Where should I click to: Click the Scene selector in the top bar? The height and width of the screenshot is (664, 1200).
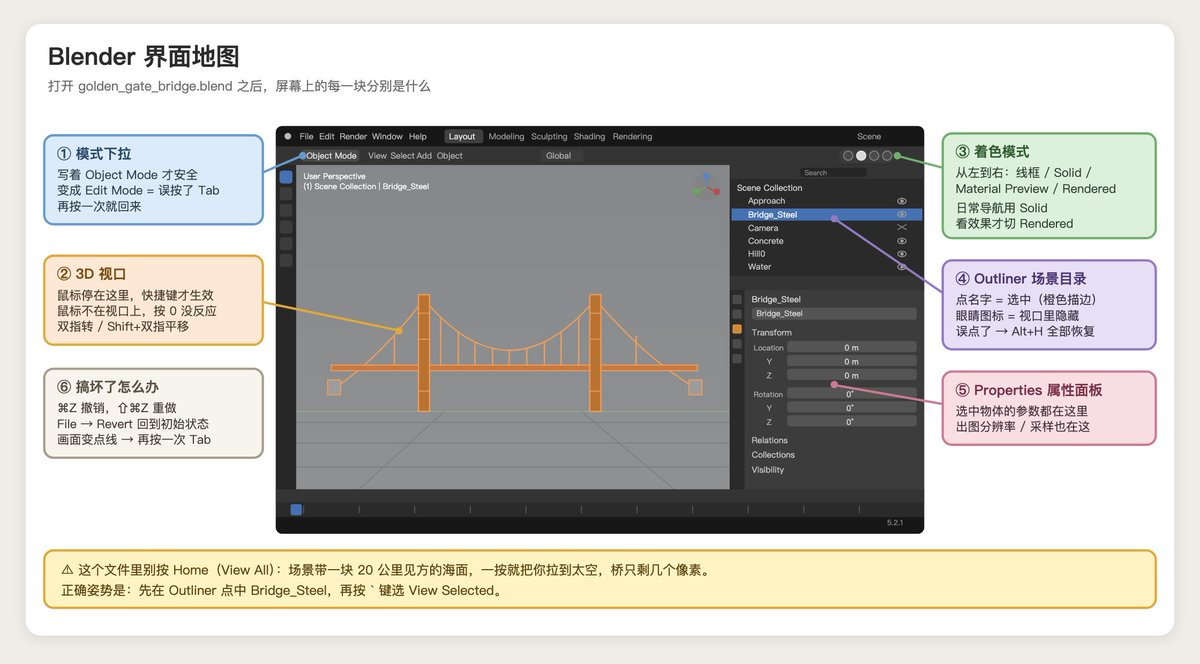(869, 137)
